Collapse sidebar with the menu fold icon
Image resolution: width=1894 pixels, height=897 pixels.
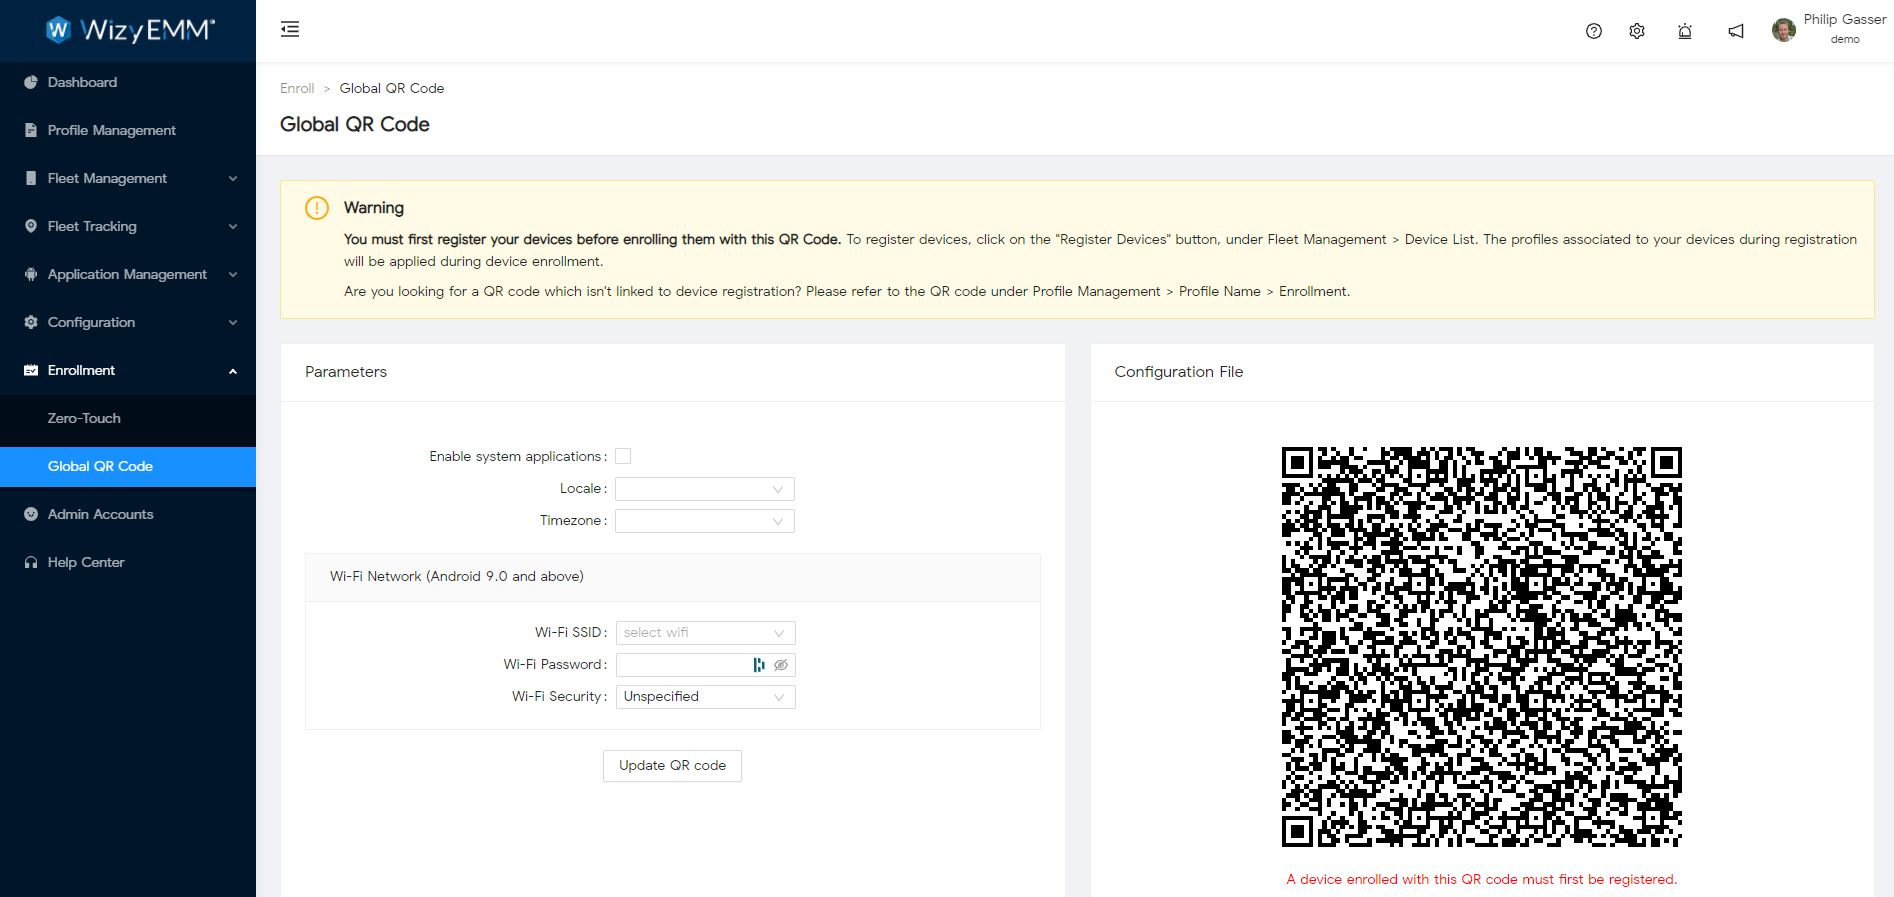[290, 29]
